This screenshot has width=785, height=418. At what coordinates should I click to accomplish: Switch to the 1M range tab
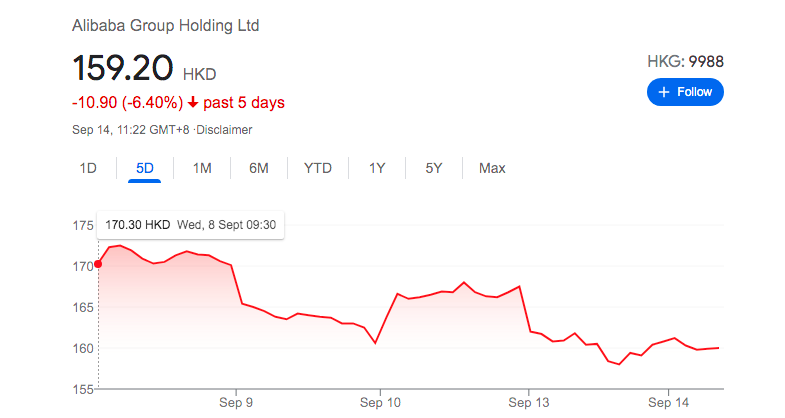pos(202,168)
